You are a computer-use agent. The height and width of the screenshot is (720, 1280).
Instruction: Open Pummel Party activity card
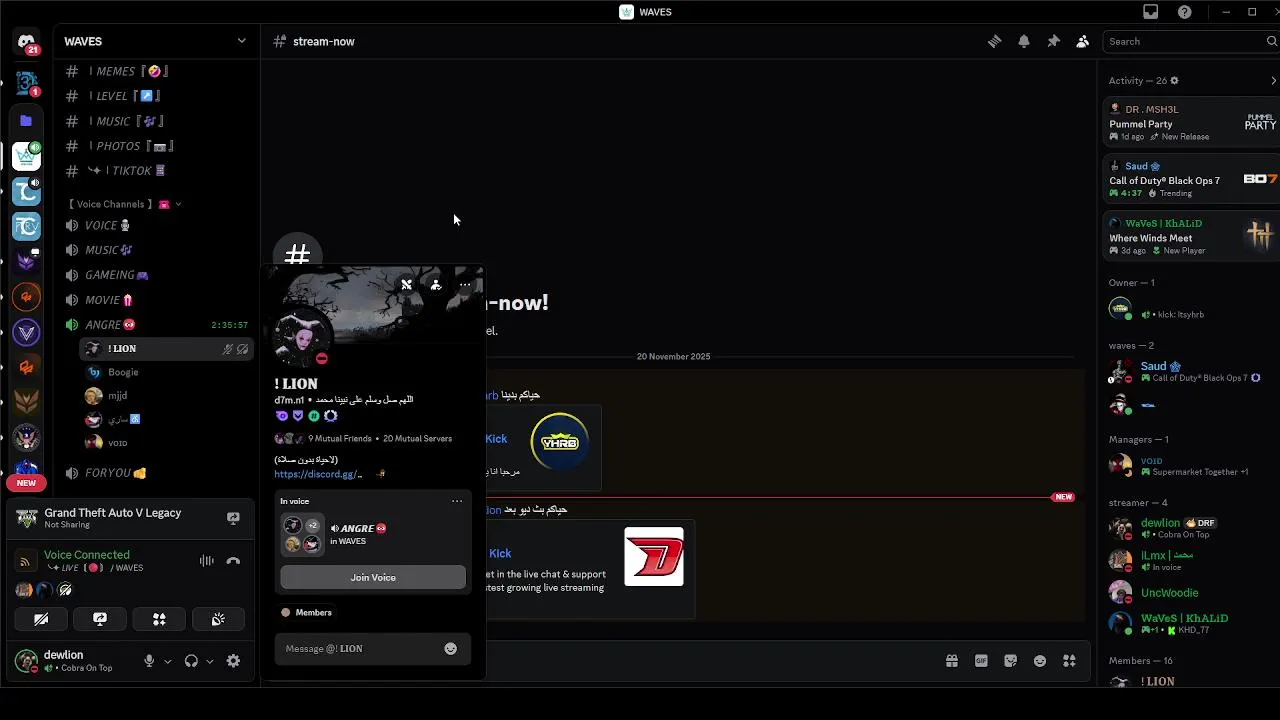[x=1192, y=123]
